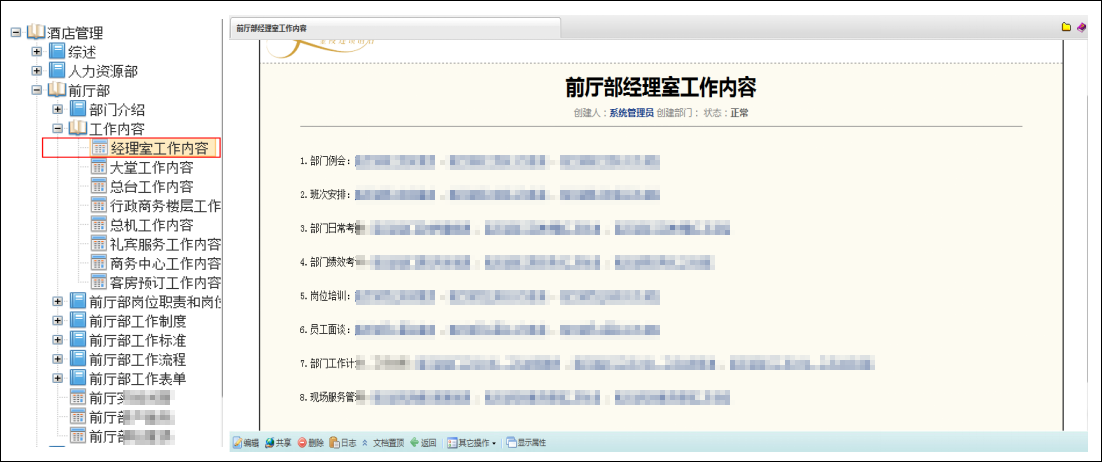Select 总台工作内容 tree item

[x=150, y=186]
